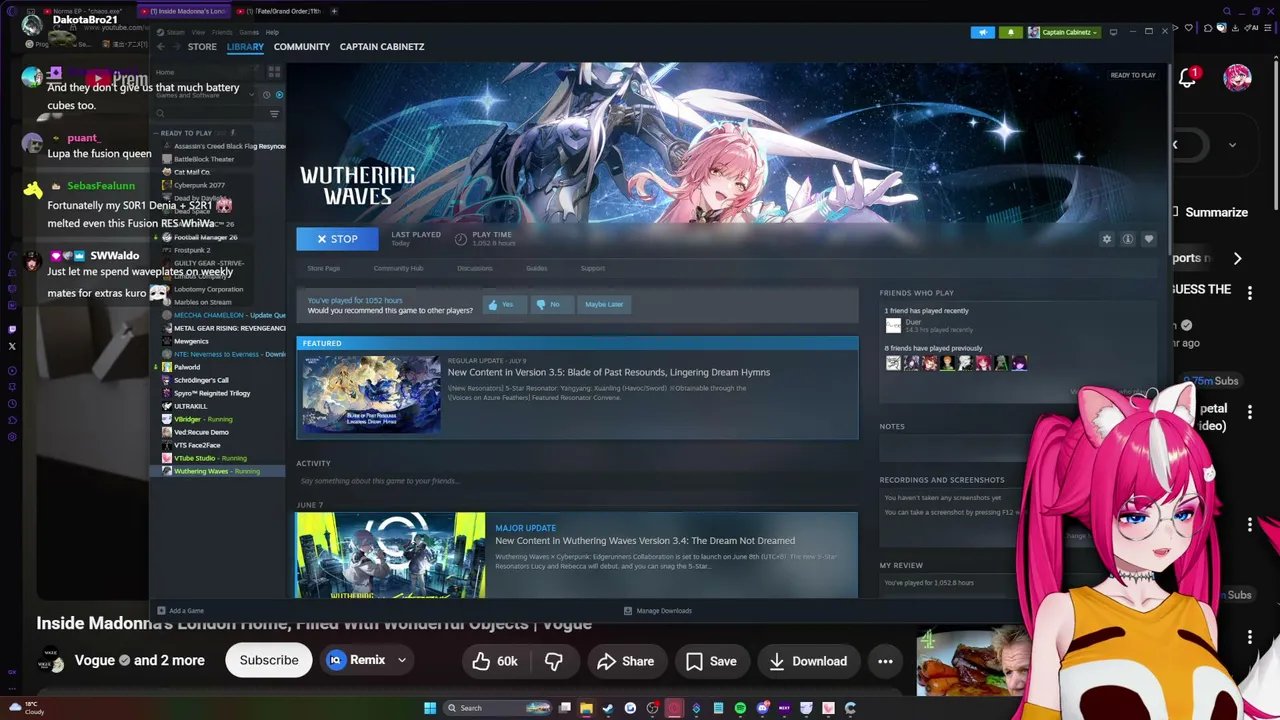Open Steam from the taskbar
The width and height of the screenshot is (1280, 720).
(x=608, y=708)
